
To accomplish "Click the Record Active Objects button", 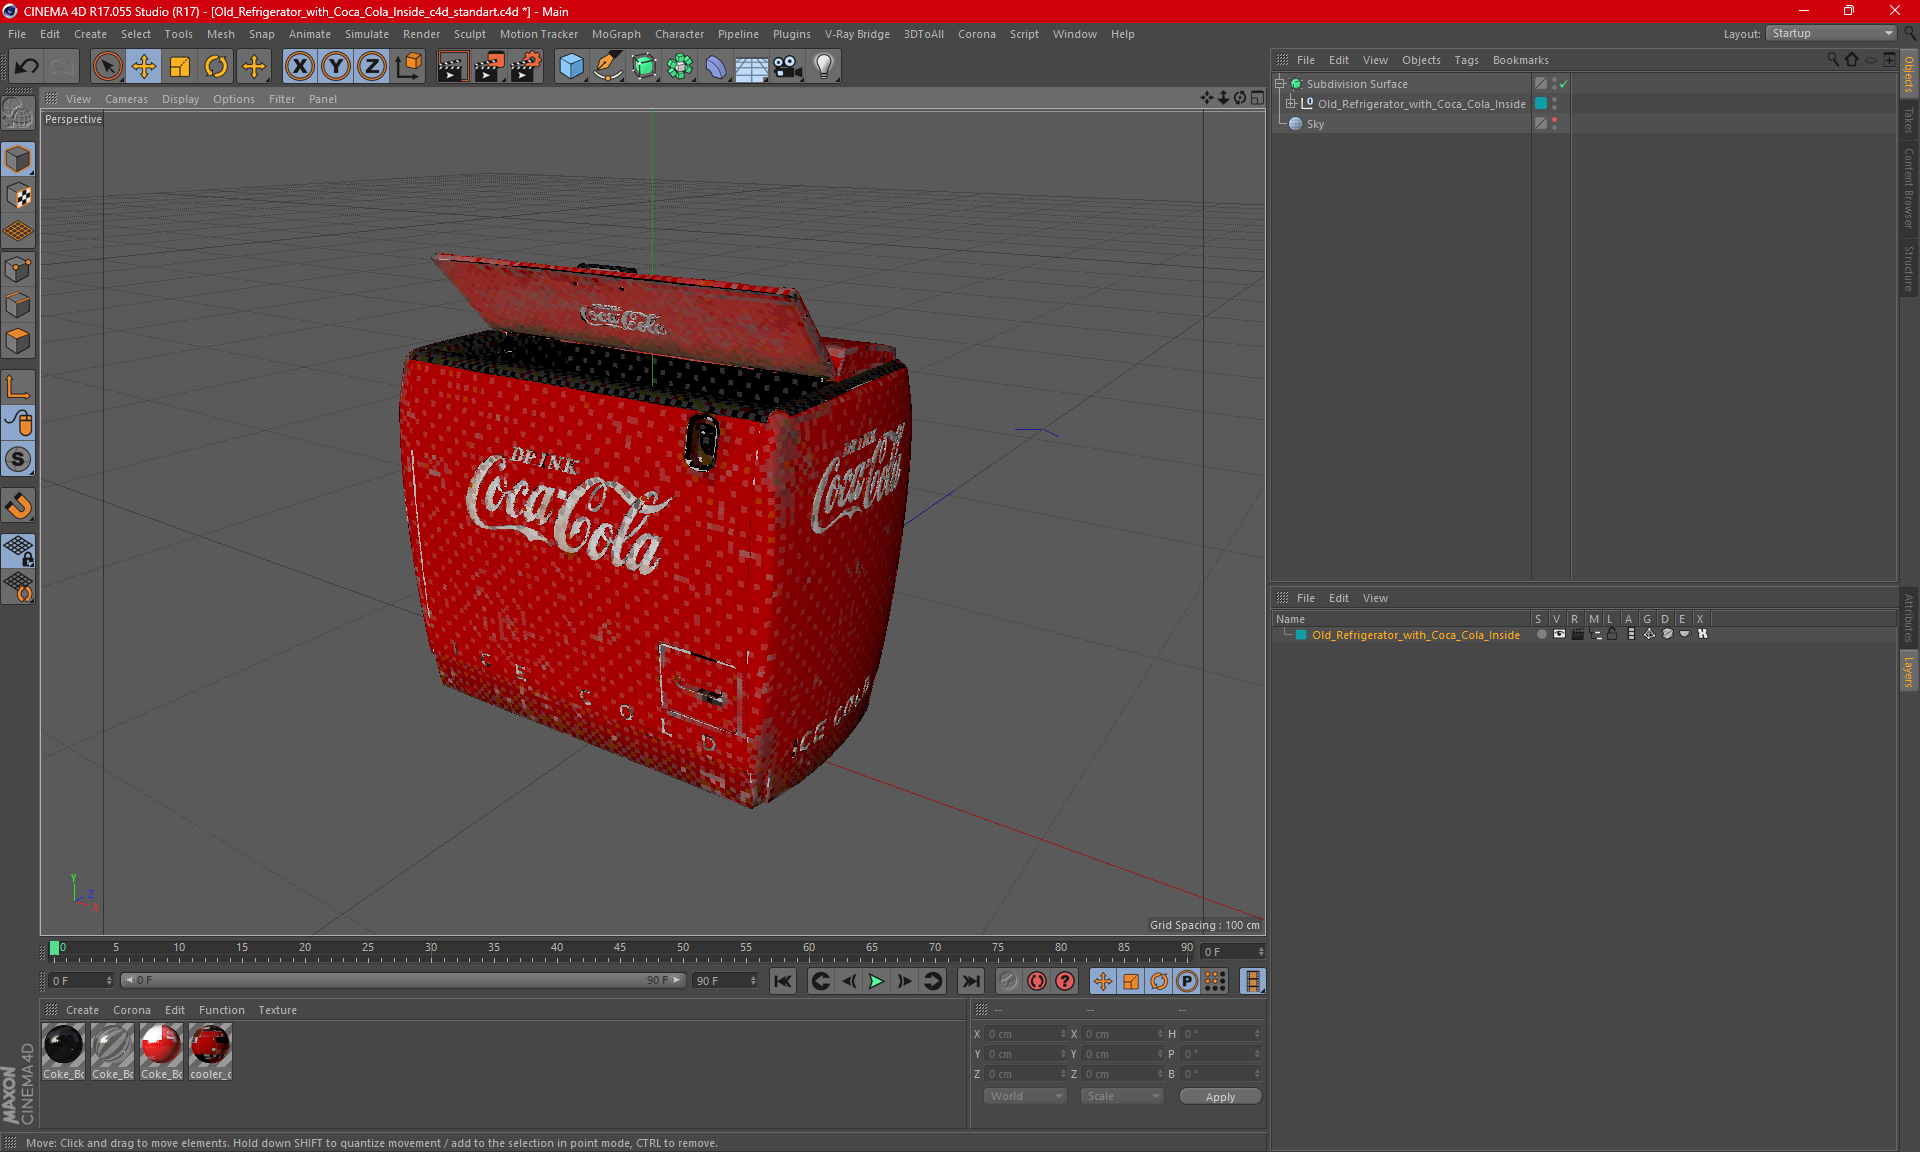I will (x=1009, y=981).
